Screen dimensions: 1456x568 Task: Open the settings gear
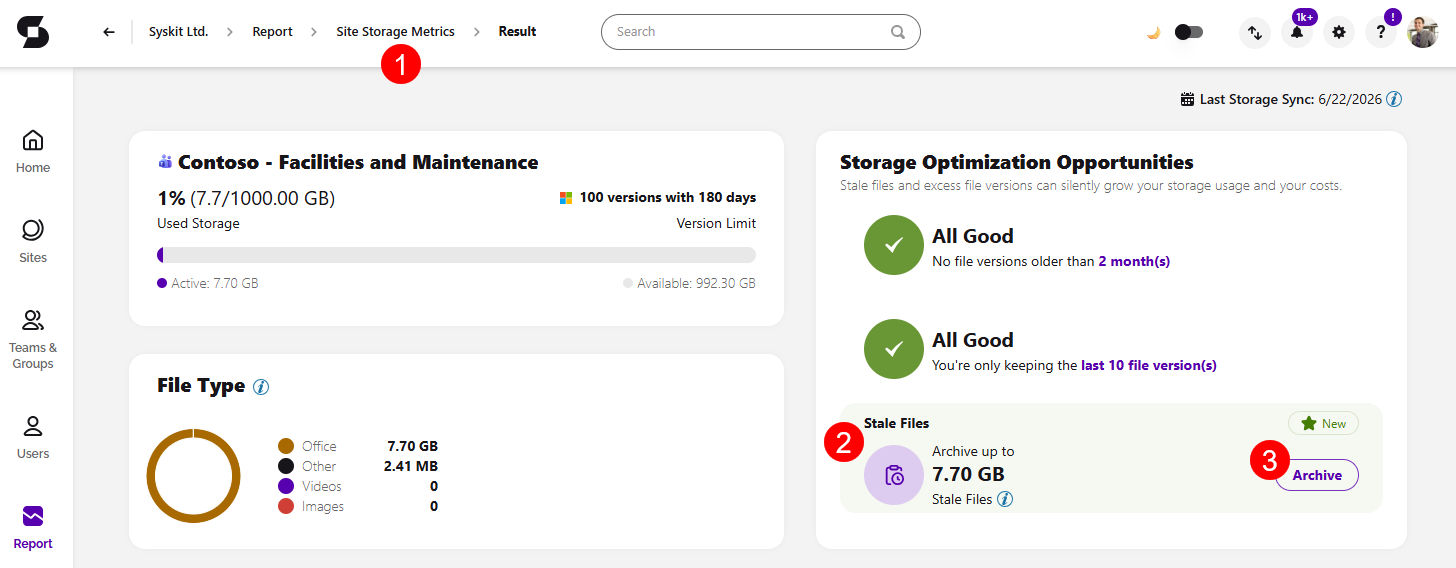tap(1339, 32)
